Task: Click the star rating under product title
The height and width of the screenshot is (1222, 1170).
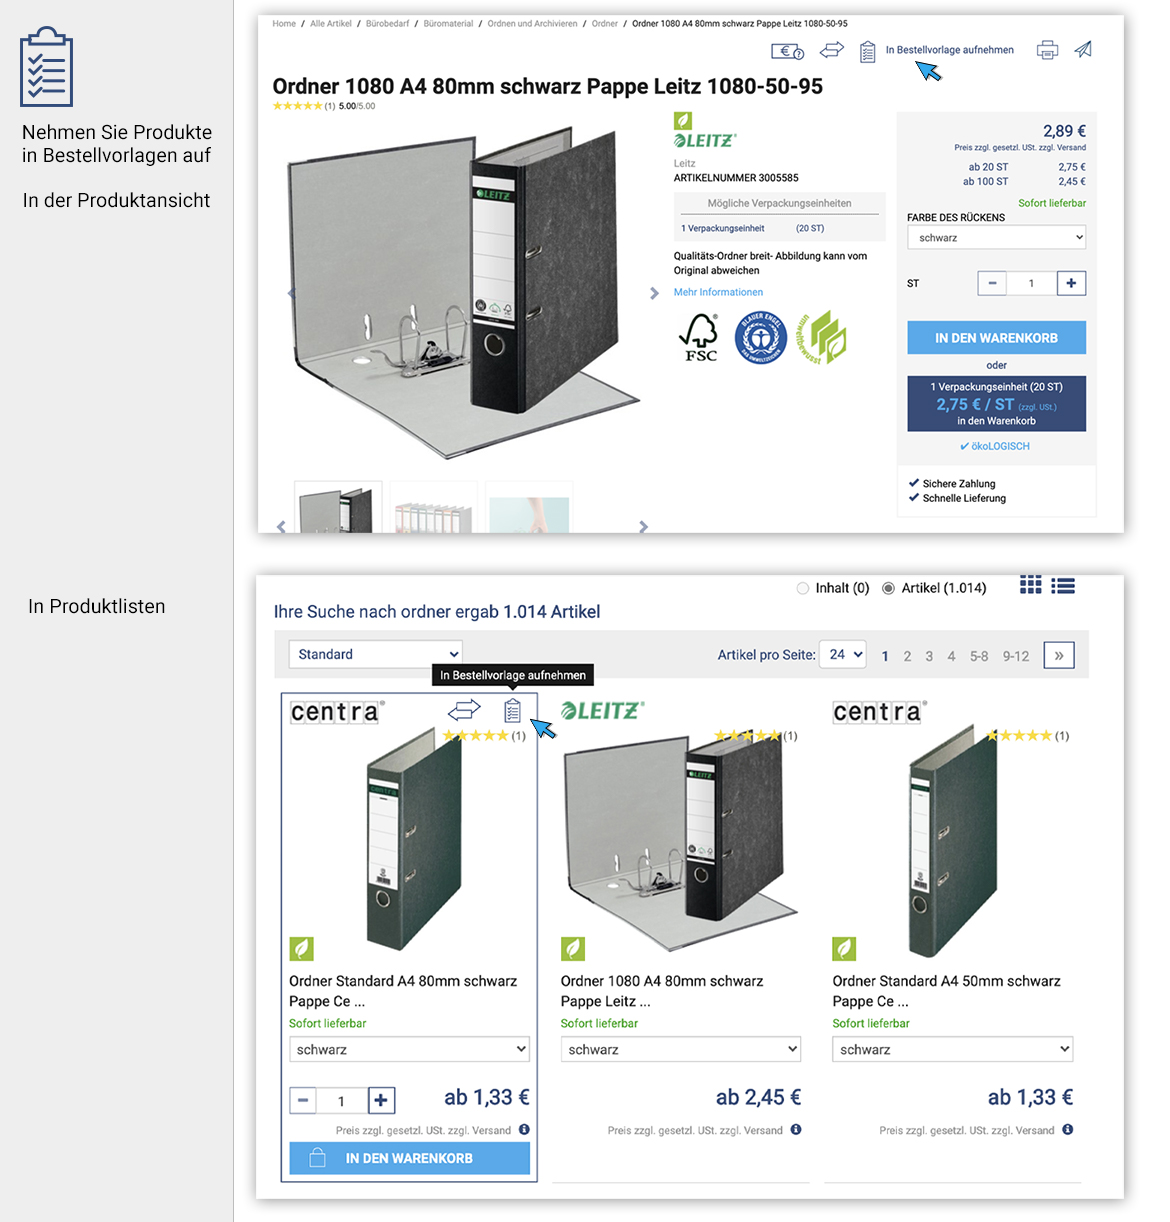Action: [x=297, y=106]
